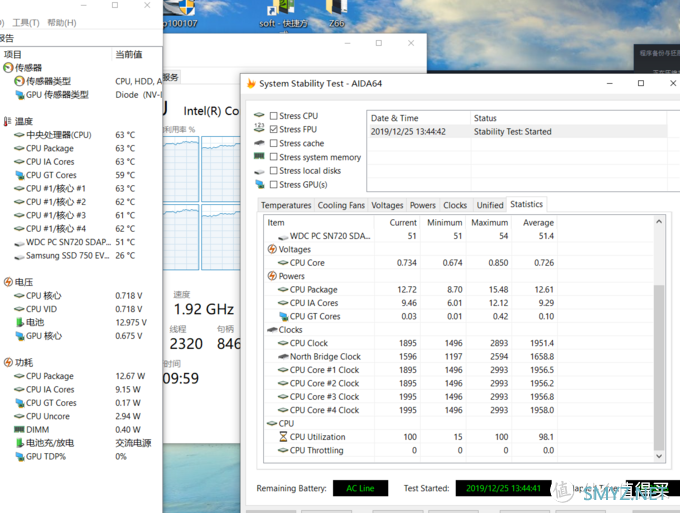Click the system memory RAM icon
Screen dimensions: 680x513
tap(259, 156)
